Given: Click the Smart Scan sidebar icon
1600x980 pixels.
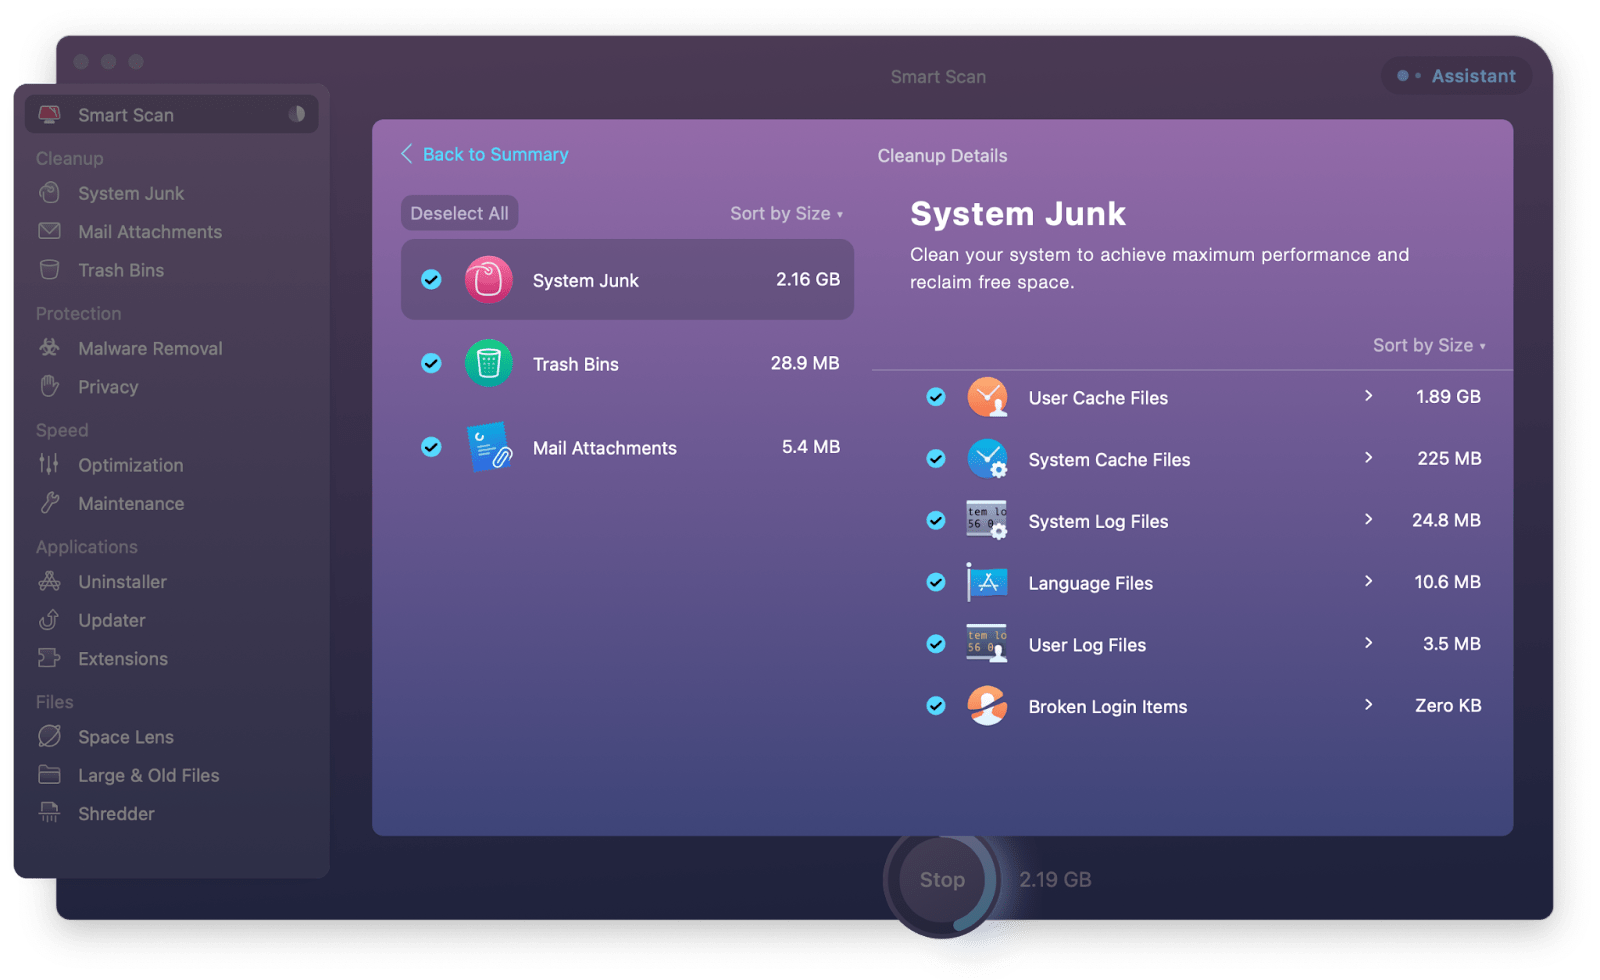Looking at the screenshot, I should pyautogui.click(x=49, y=114).
